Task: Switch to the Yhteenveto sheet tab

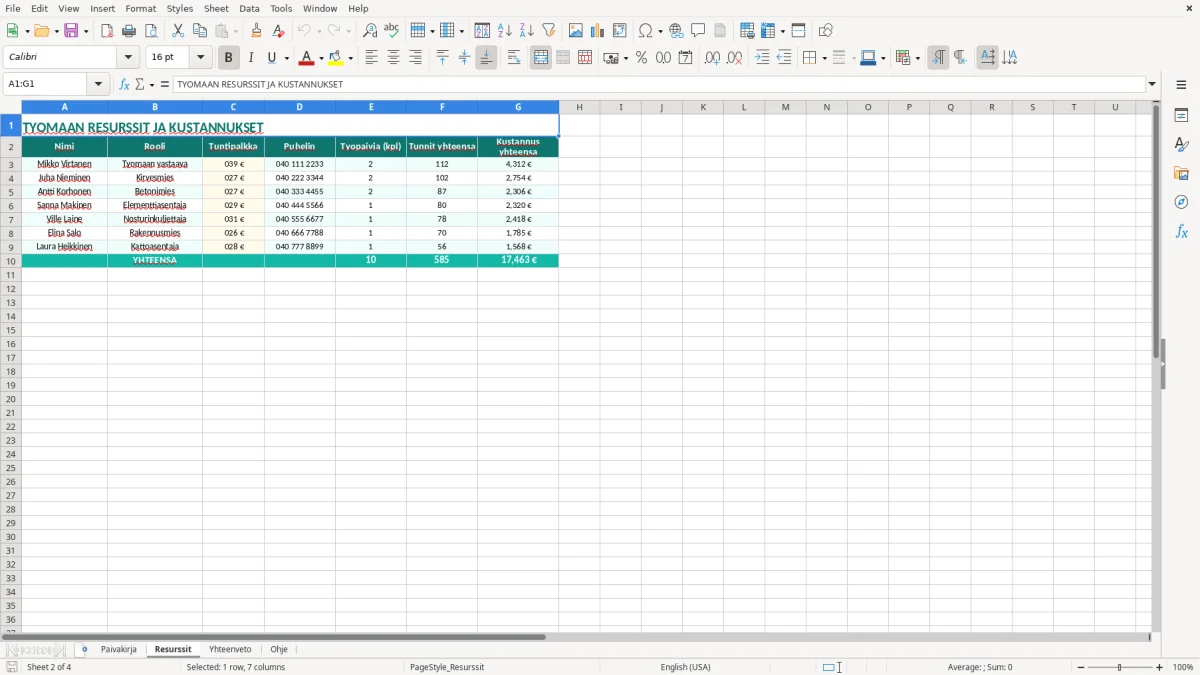Action: (230, 650)
